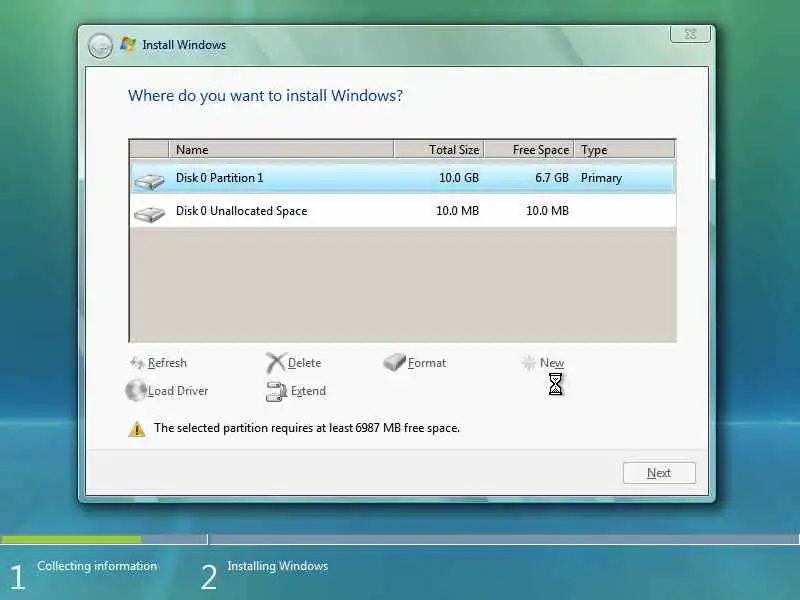Select the Disk 0 Partition 1 row
The image size is (800, 600).
pyautogui.click(x=403, y=178)
